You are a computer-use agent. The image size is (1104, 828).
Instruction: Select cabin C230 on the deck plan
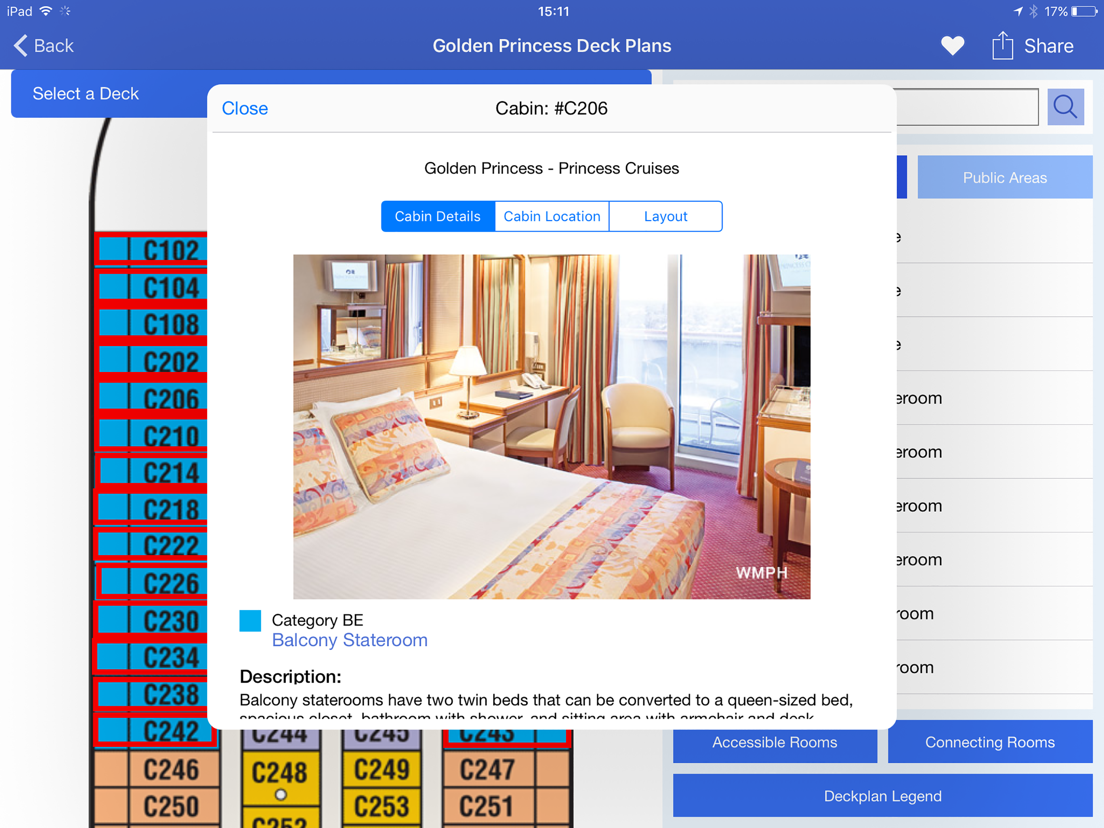coord(151,621)
